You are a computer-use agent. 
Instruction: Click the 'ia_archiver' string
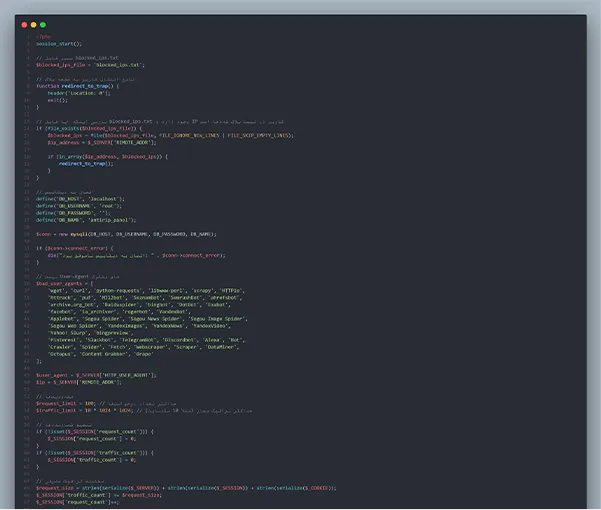tap(99, 312)
